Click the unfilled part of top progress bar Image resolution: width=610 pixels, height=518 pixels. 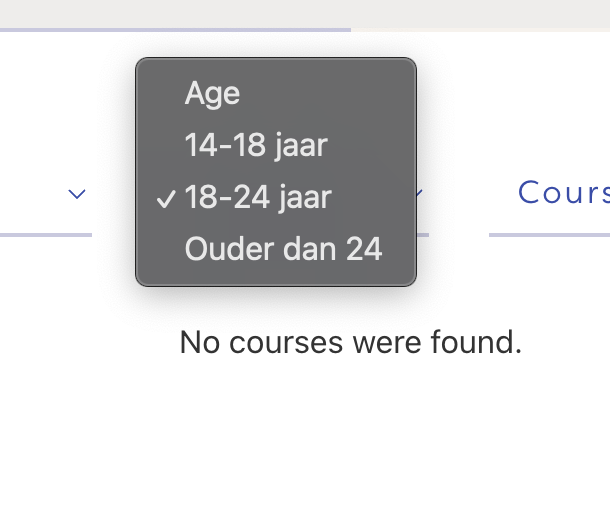[x=480, y=30]
